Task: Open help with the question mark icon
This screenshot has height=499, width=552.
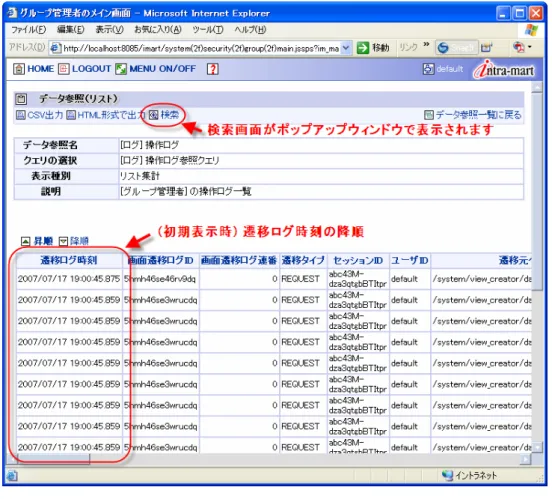Action: (x=212, y=69)
